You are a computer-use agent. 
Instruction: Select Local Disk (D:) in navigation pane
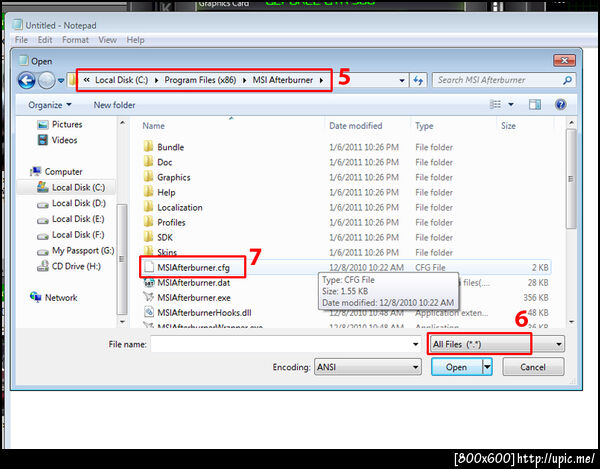[71, 203]
